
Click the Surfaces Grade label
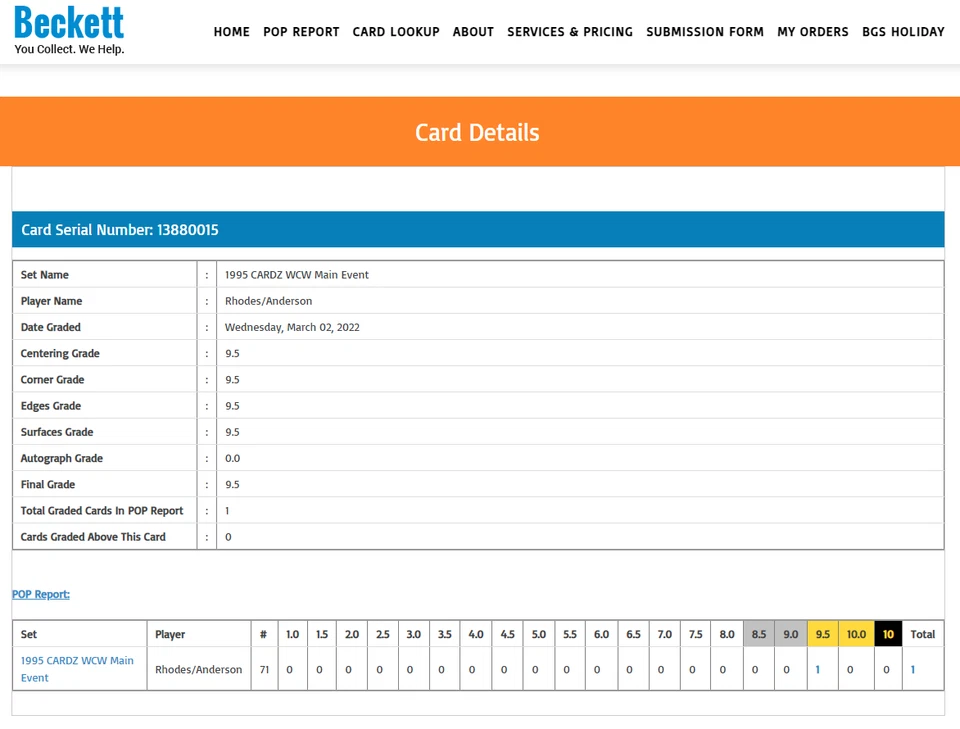(x=57, y=432)
